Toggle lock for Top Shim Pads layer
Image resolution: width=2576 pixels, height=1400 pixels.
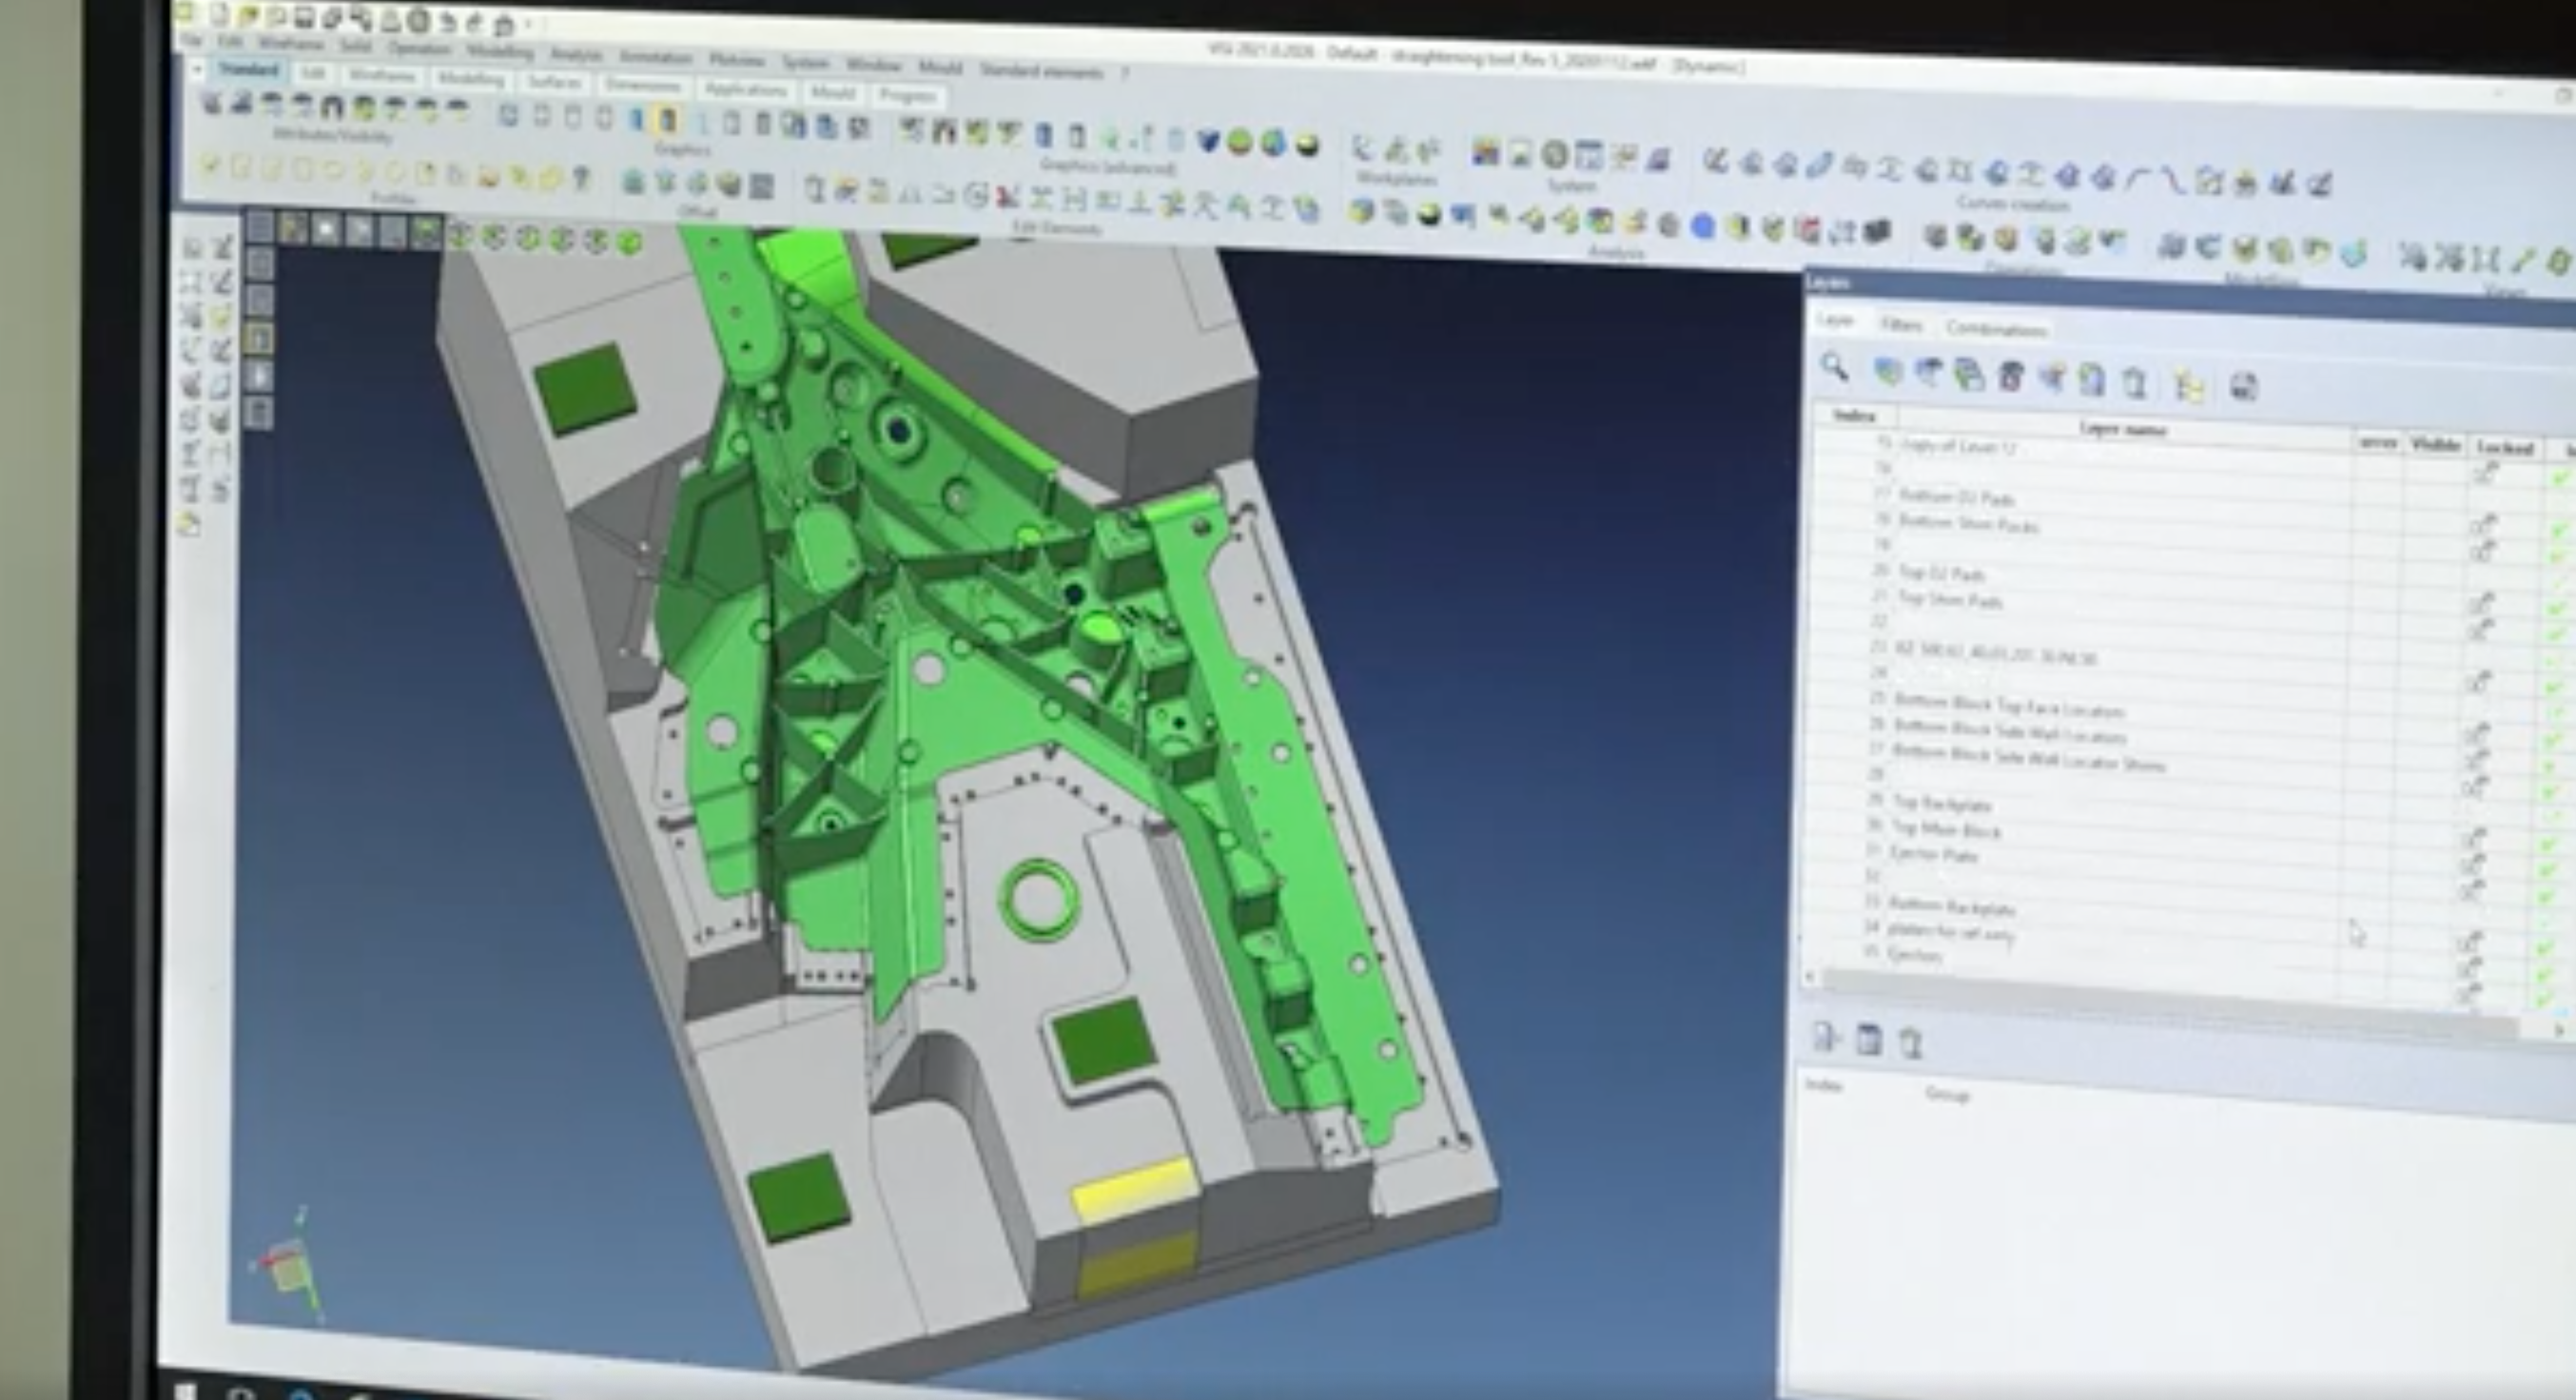pyautogui.click(x=2482, y=603)
